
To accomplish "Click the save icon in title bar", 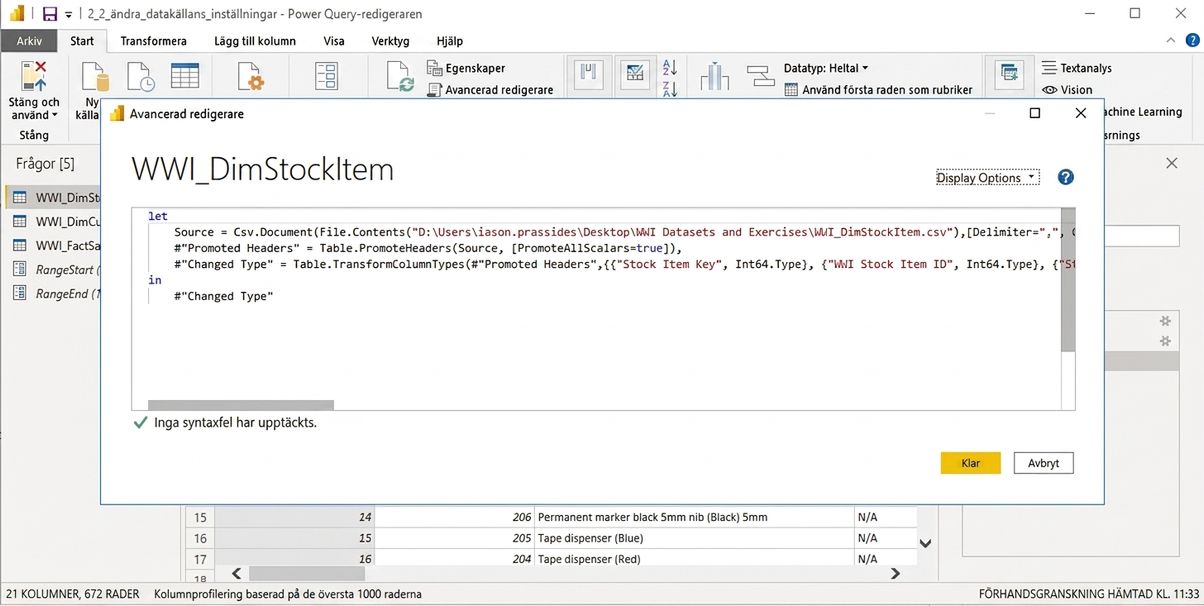I will 49,14.
